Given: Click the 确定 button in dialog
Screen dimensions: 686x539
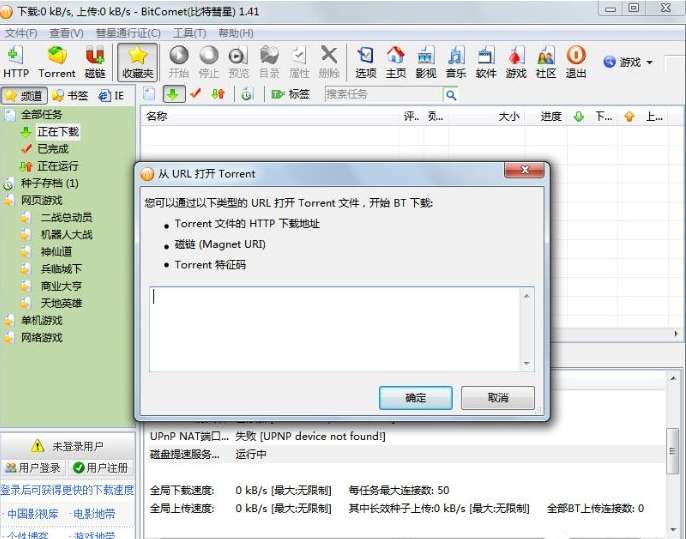Looking at the screenshot, I should (416, 398).
